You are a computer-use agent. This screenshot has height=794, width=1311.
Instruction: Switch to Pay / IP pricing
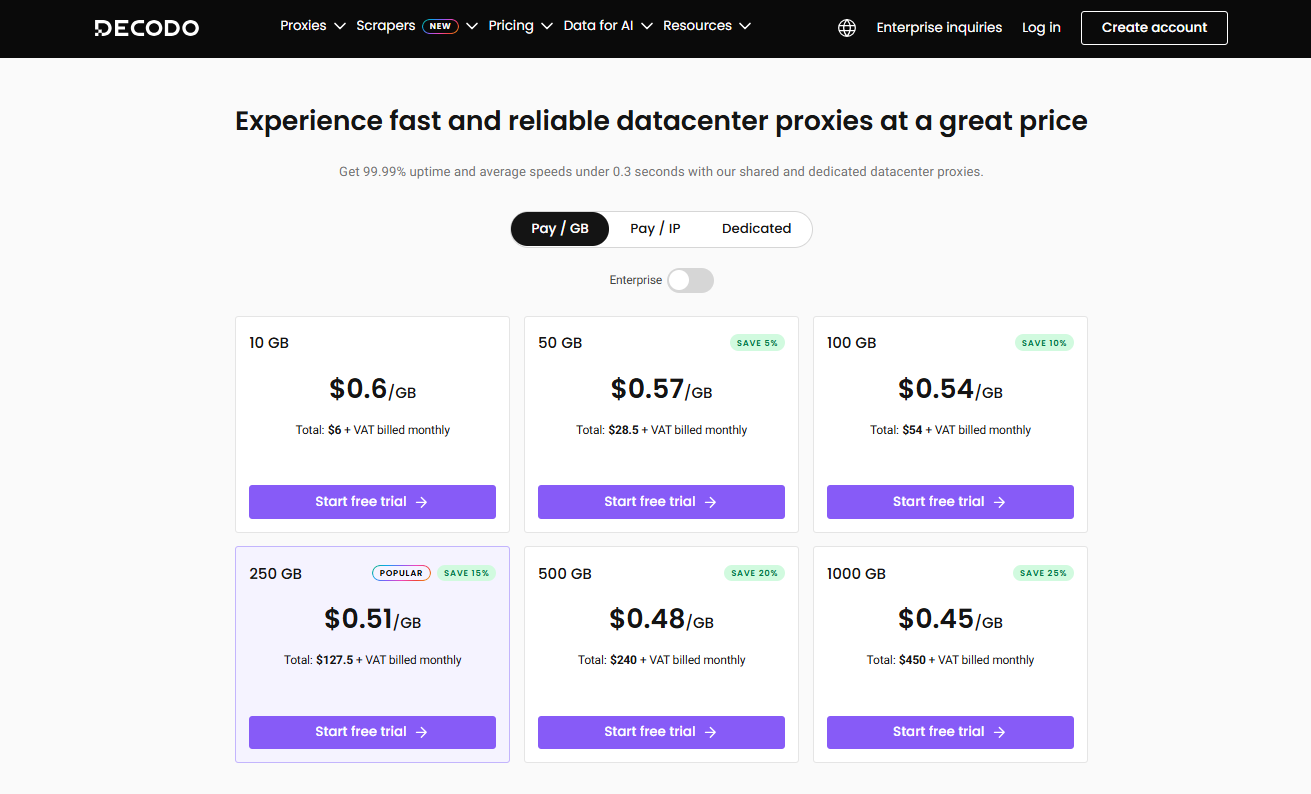pos(655,229)
